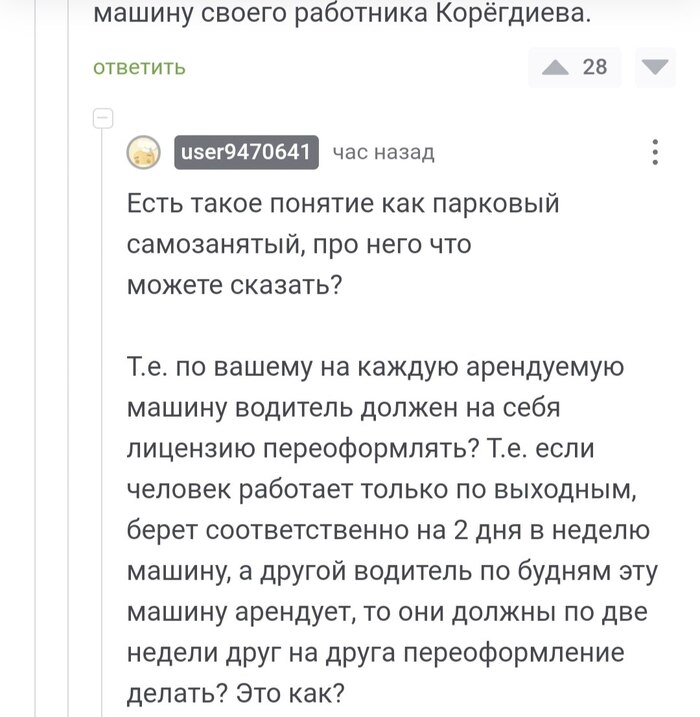Viewport: 700px width, 717px height.
Task: Click the "ответить" reply link
Action: coord(139,67)
